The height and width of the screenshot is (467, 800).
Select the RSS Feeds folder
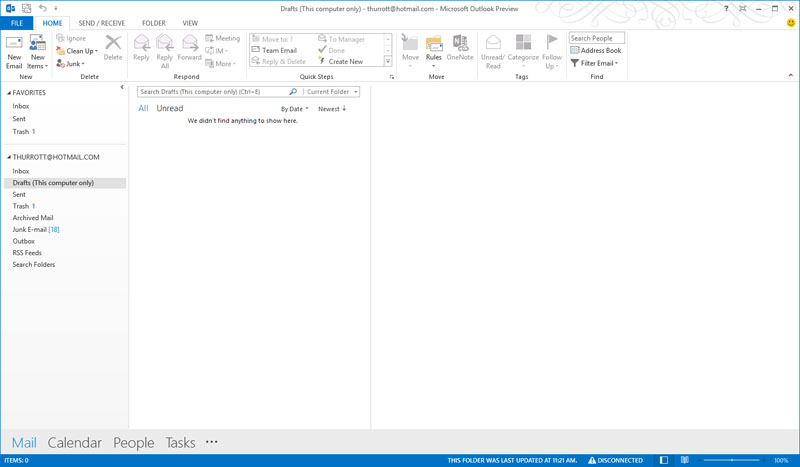point(27,253)
